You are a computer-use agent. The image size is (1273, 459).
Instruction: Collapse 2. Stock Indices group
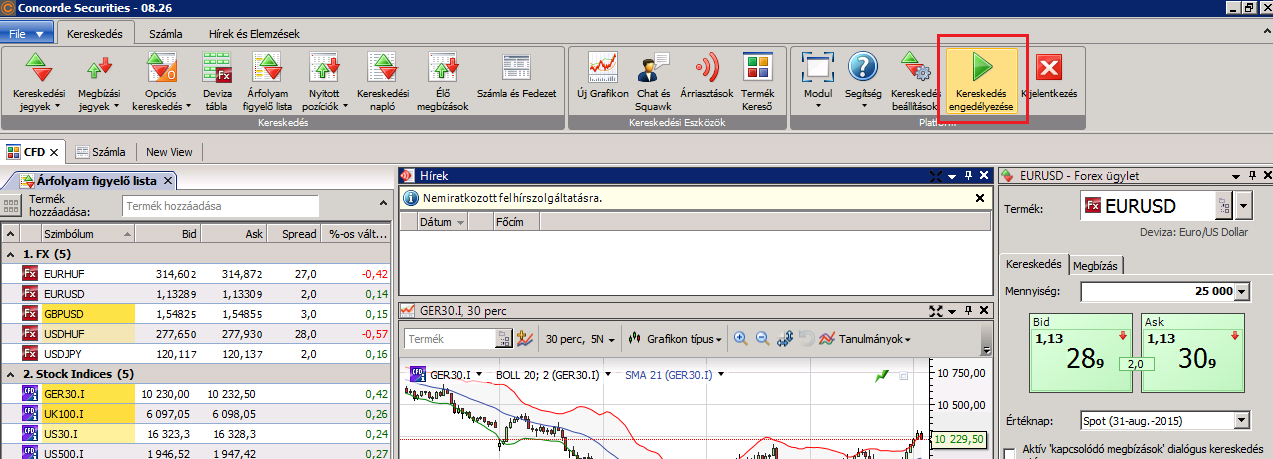pyautogui.click(x=11, y=374)
